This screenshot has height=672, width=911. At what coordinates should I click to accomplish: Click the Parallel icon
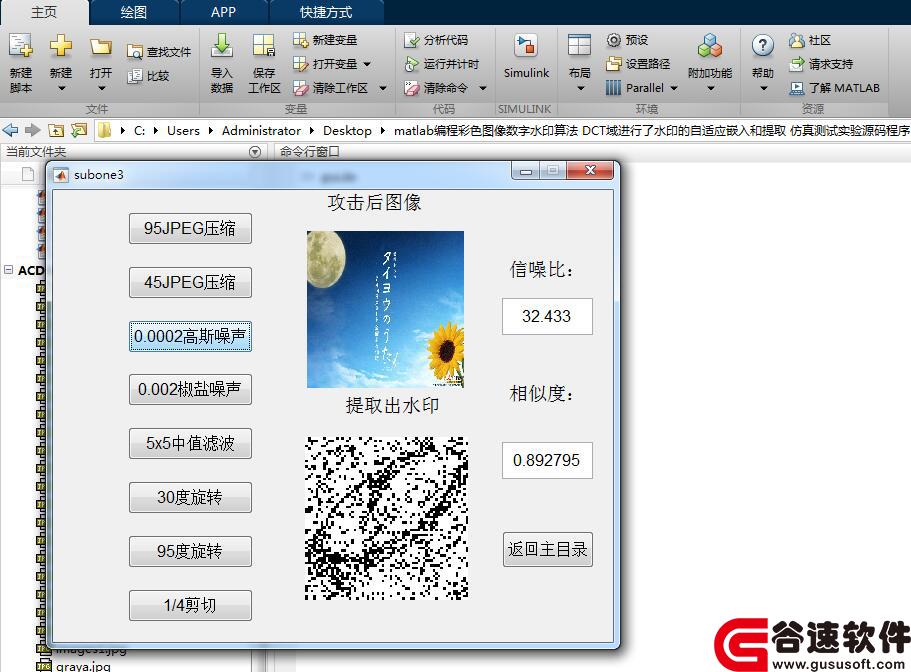[613, 88]
